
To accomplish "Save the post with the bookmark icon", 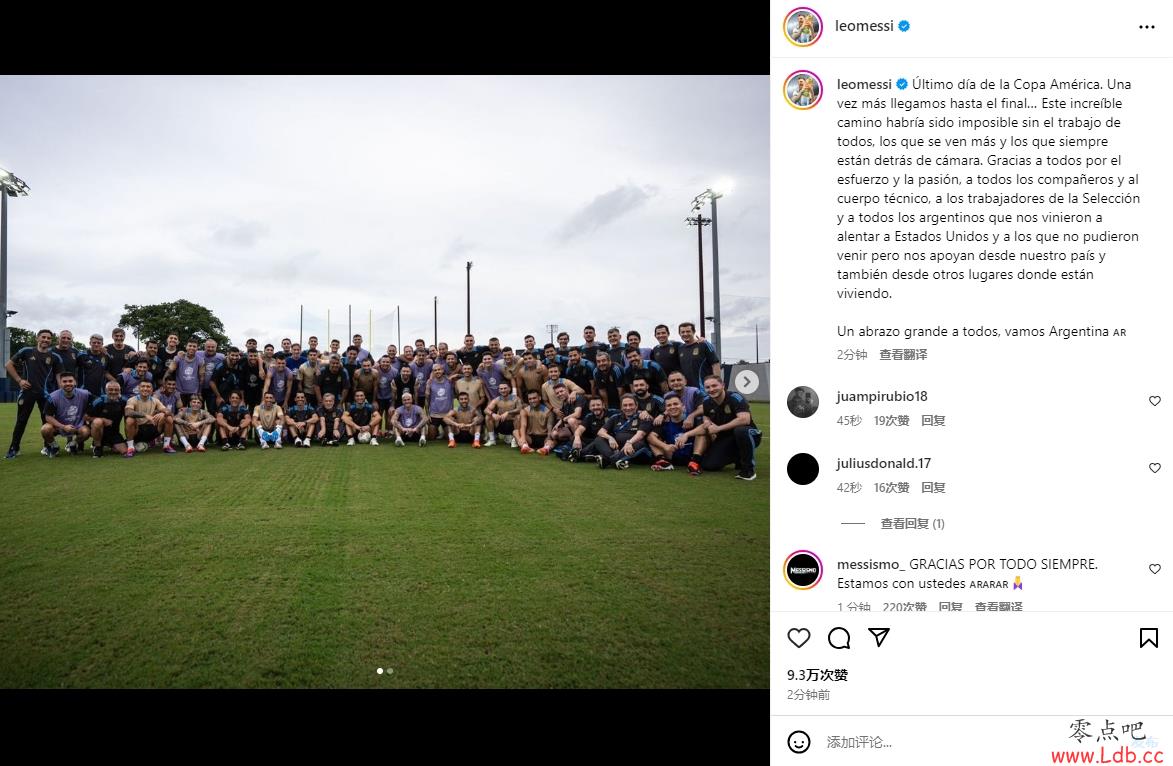I will [x=1149, y=638].
